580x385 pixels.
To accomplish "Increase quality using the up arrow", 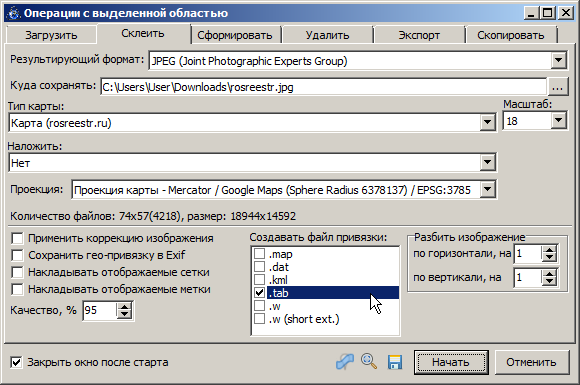I will (x=124, y=307).
